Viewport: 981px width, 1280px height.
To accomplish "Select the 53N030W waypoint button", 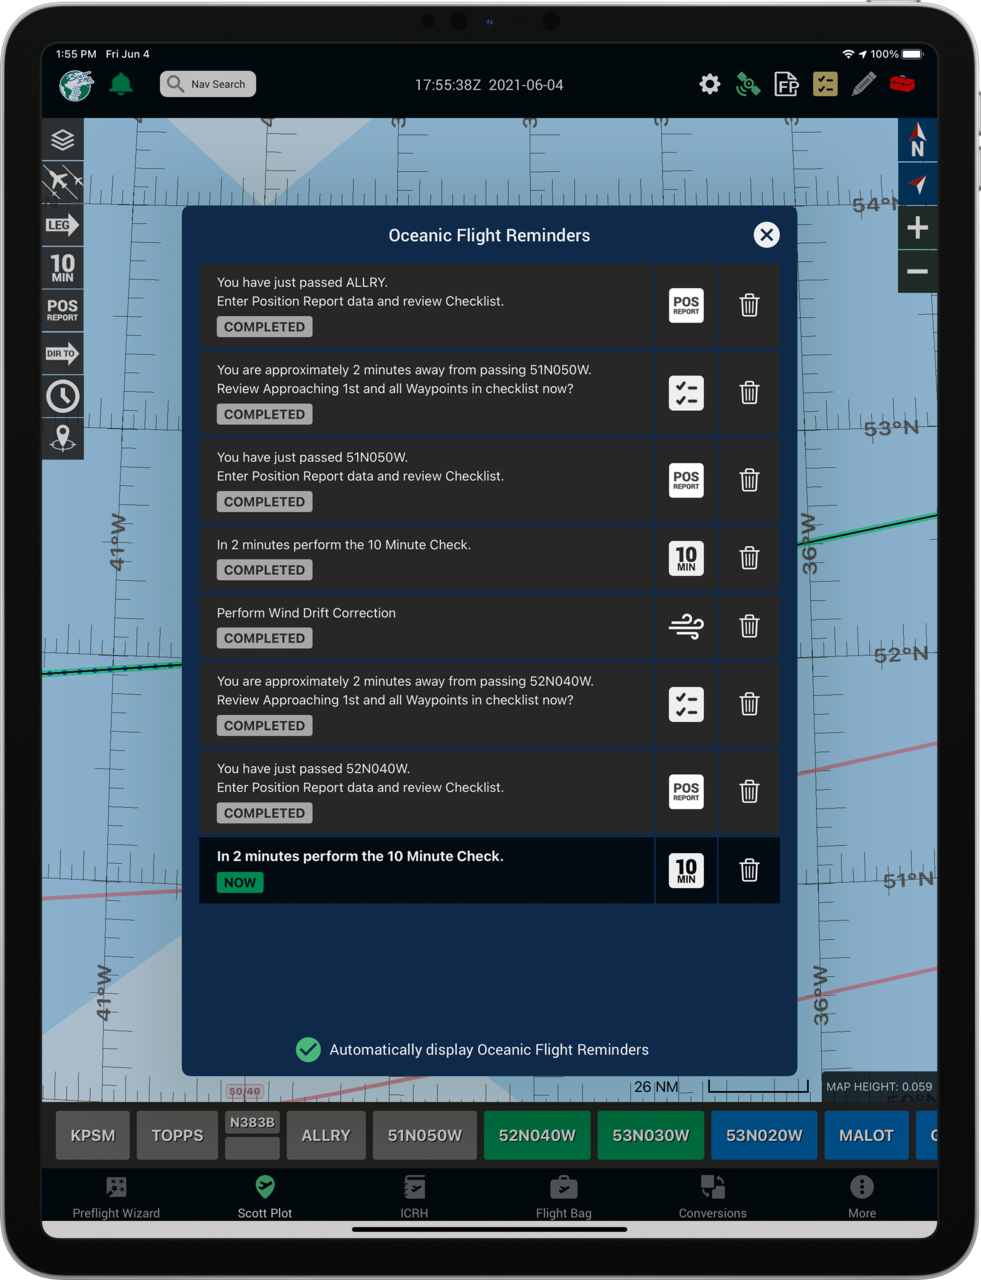I will [x=651, y=1135].
